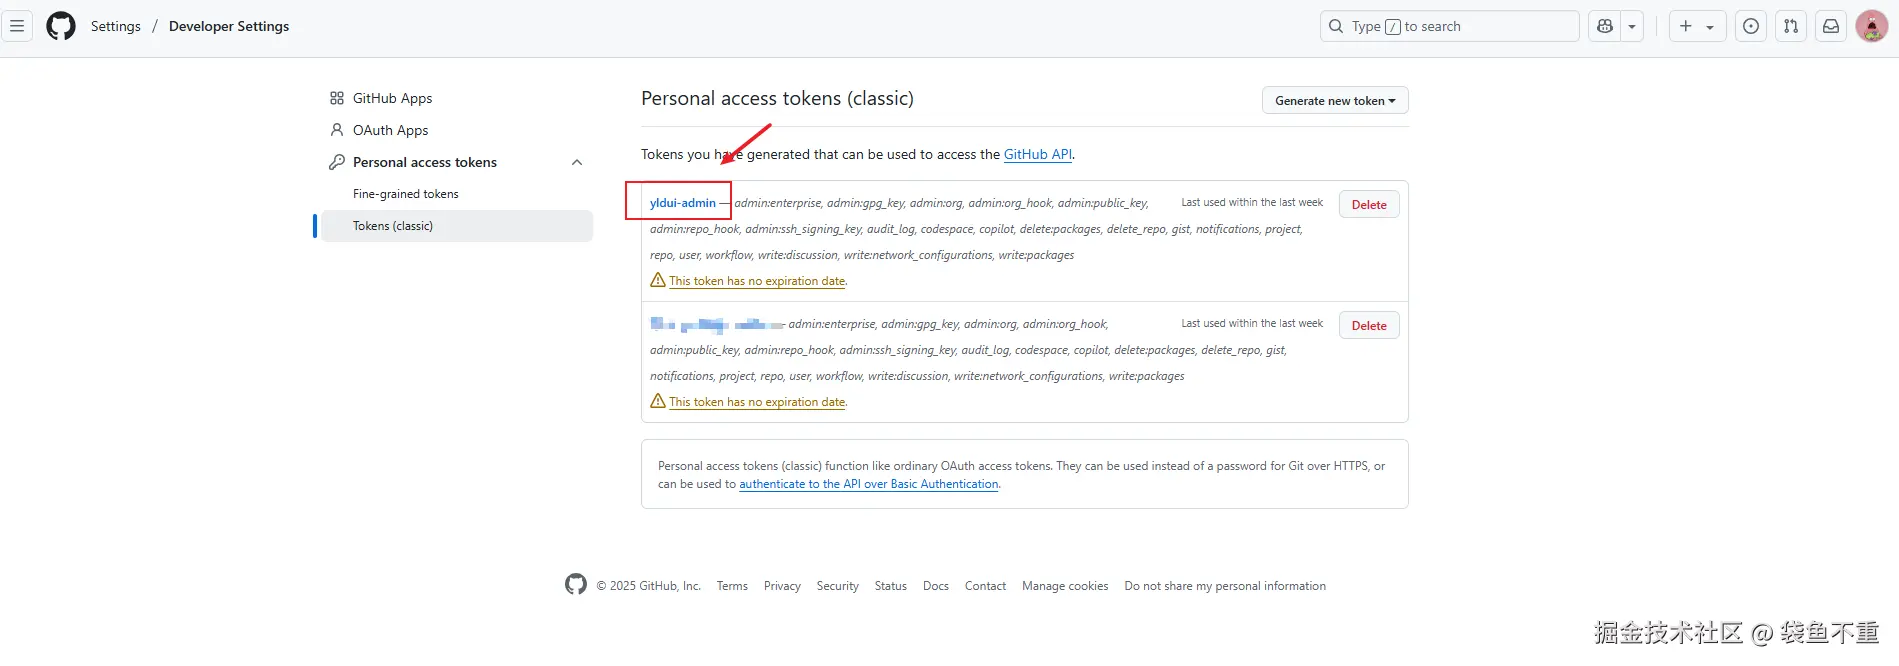Open the plus Create new dropdown

1696,26
